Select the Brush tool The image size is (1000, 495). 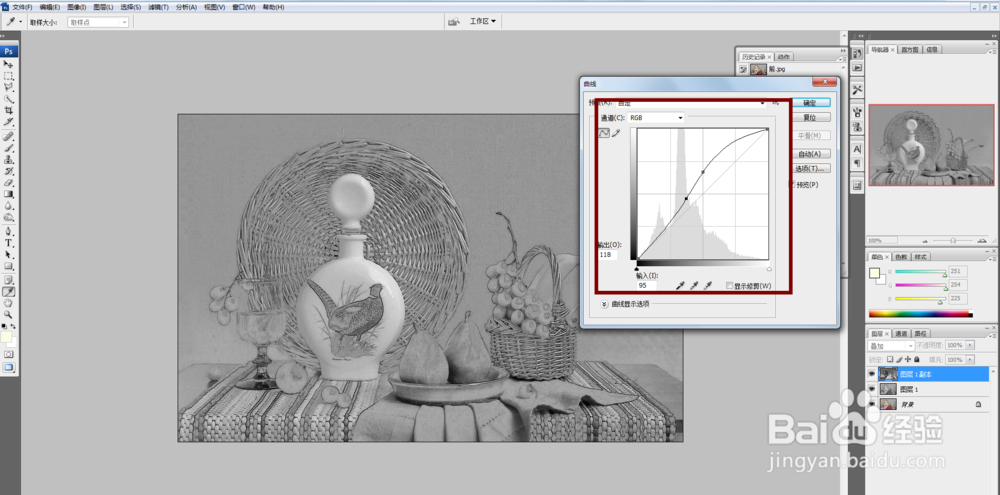click(8, 148)
